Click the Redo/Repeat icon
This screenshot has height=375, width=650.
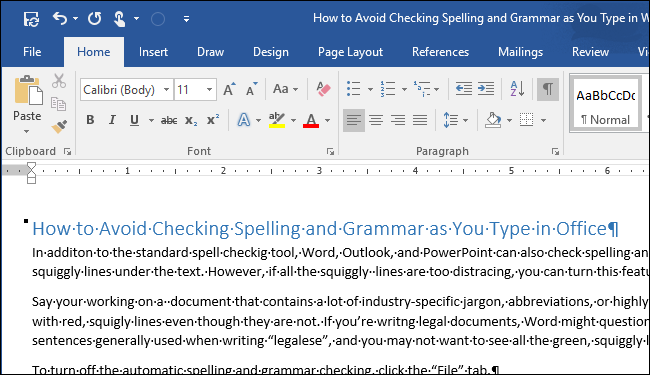click(95, 18)
